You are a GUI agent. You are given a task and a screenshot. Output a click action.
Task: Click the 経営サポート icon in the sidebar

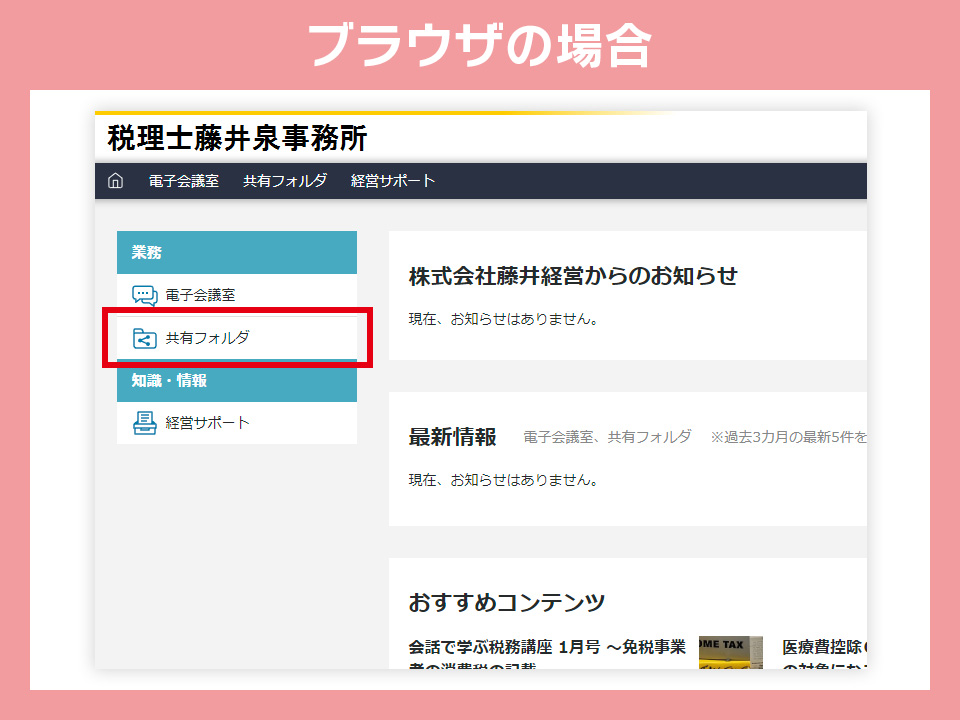[145, 423]
